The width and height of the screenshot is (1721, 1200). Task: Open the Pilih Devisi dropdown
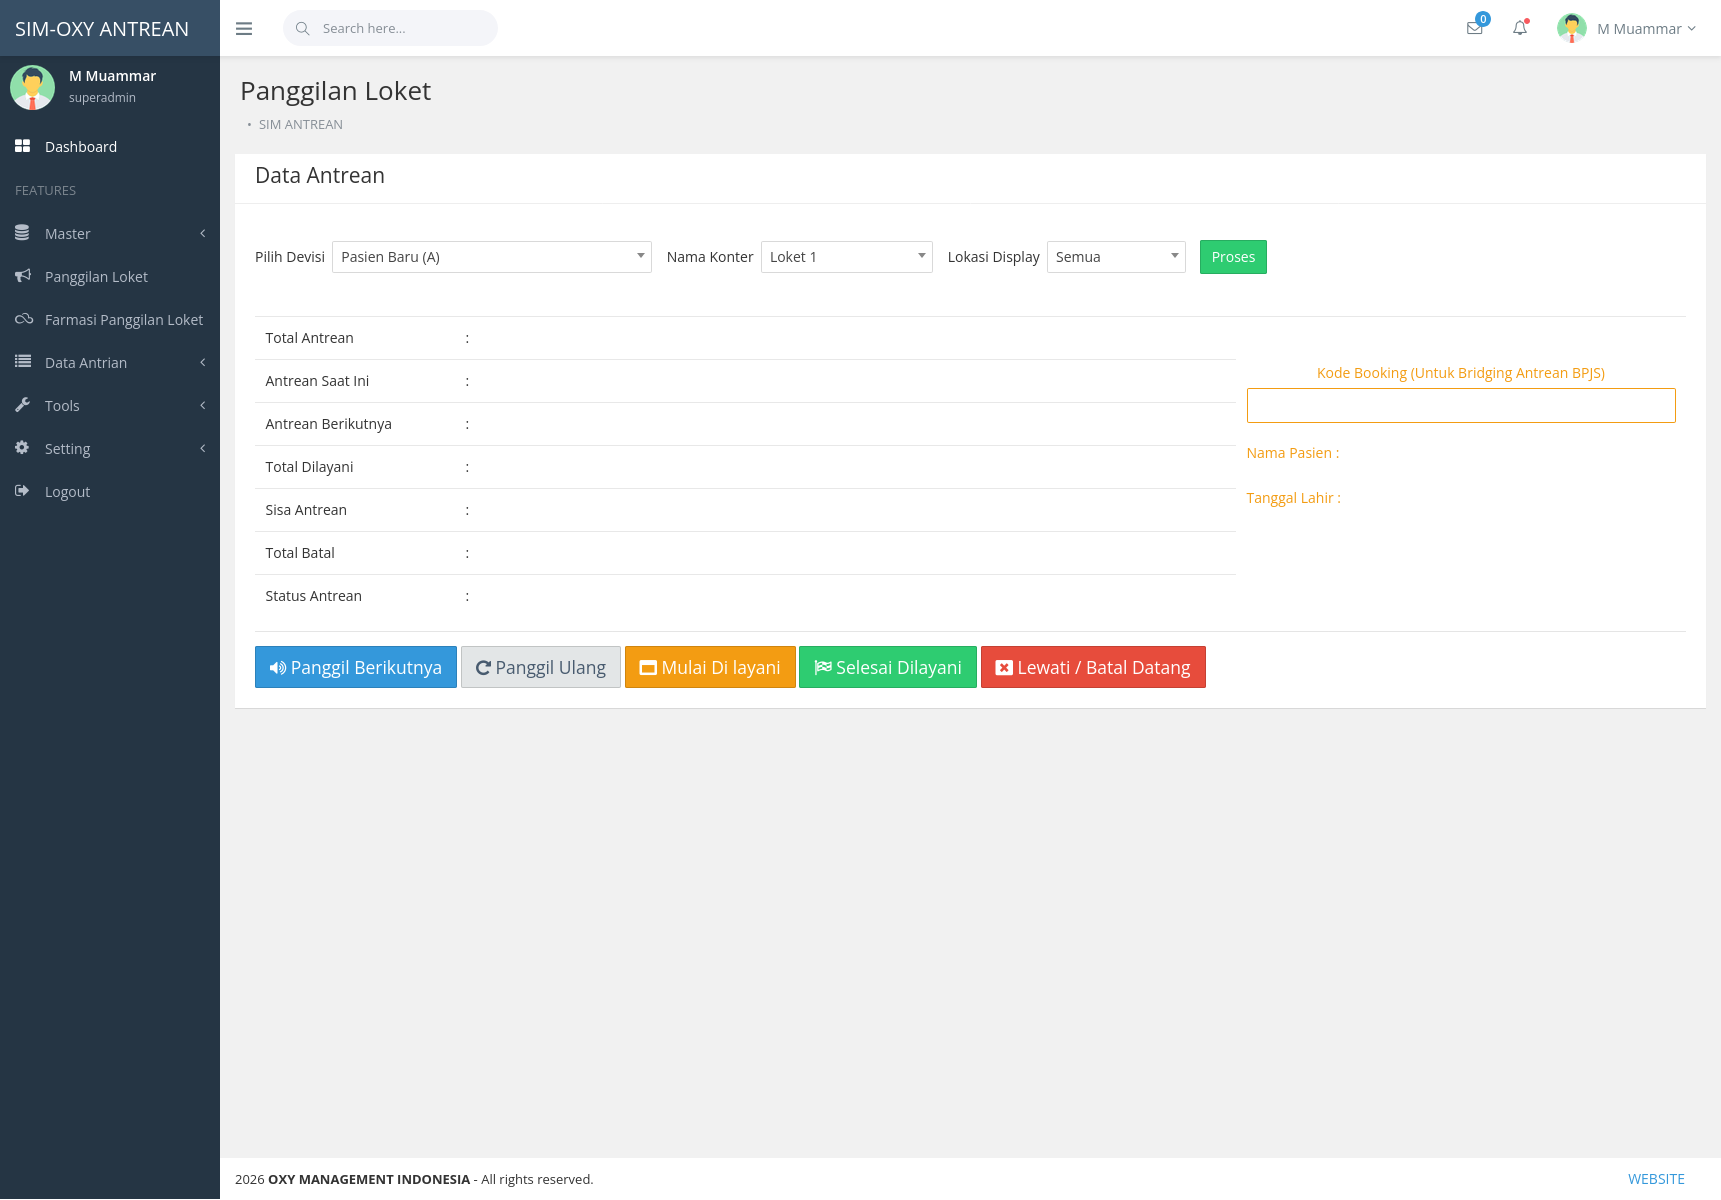click(492, 257)
